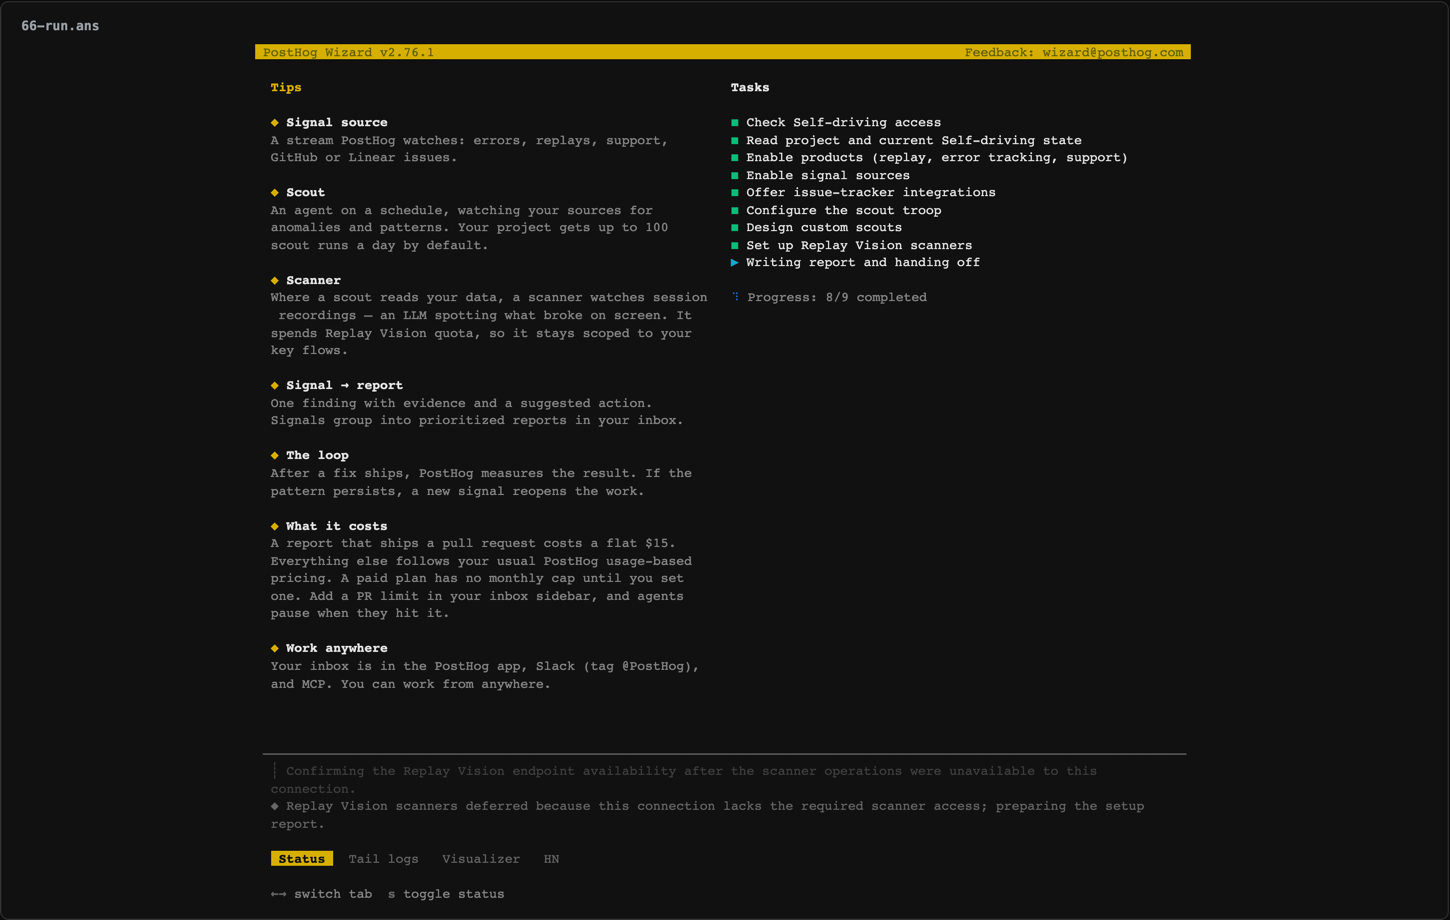Click the Set up Replay Vision scanners task

pyautogui.click(x=859, y=246)
